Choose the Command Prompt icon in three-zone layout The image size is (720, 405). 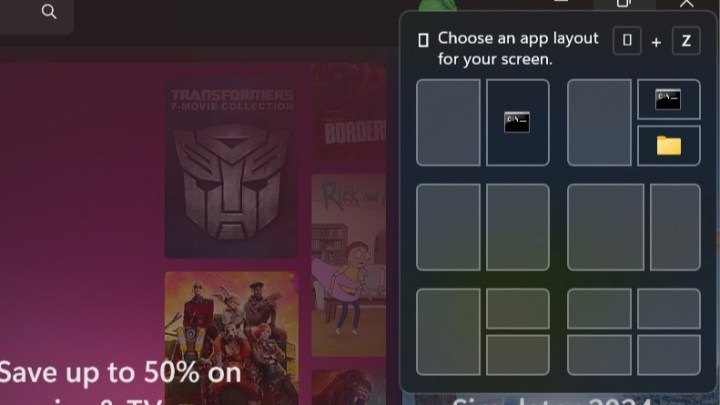(x=668, y=99)
